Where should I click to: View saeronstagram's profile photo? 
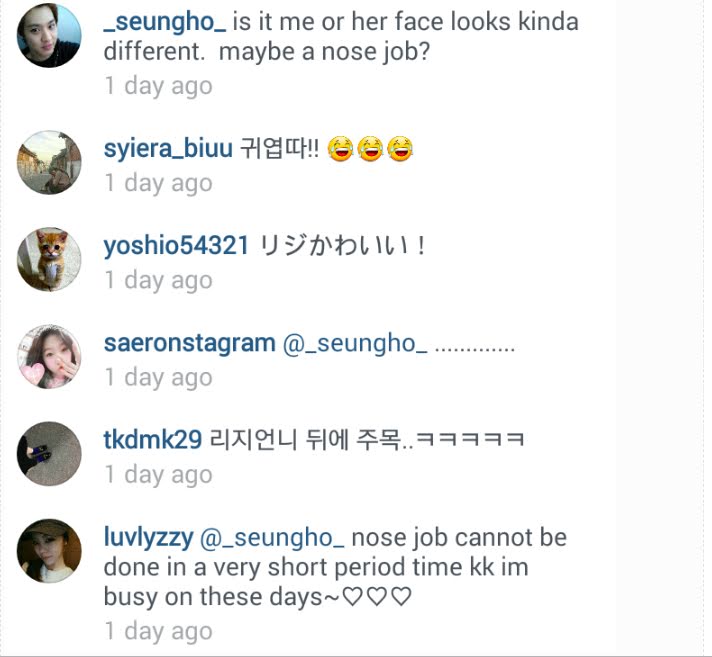49,356
